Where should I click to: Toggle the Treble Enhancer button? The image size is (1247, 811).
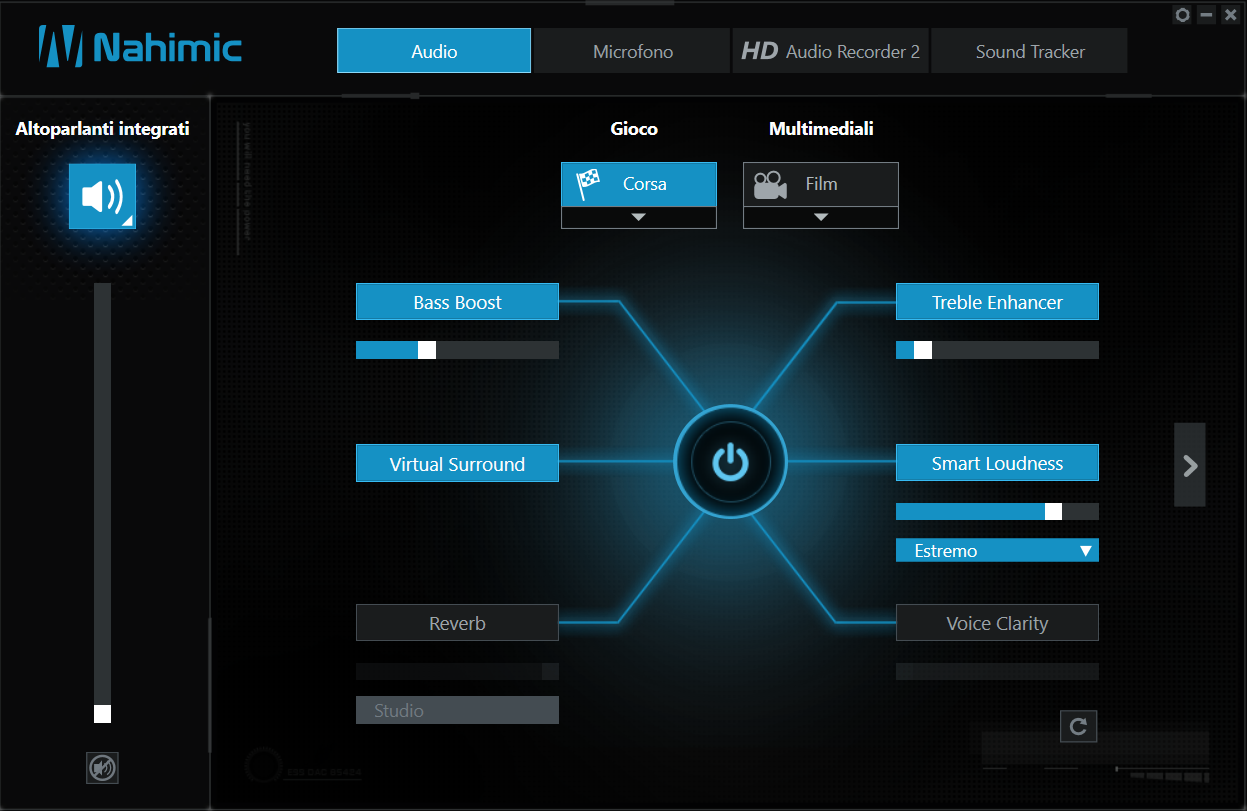pos(996,302)
